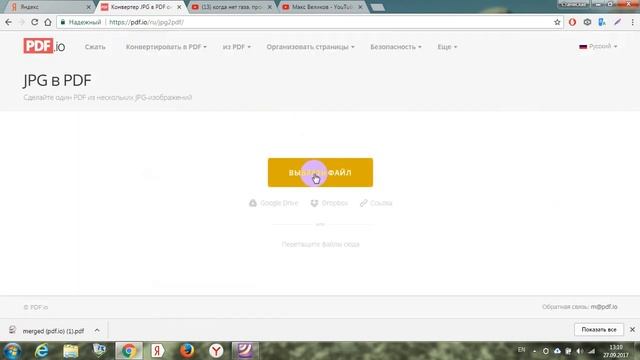Image resolution: width=640 pixels, height=360 pixels.
Task: Expand Организовать страницы dropdown
Action: pos(311,47)
